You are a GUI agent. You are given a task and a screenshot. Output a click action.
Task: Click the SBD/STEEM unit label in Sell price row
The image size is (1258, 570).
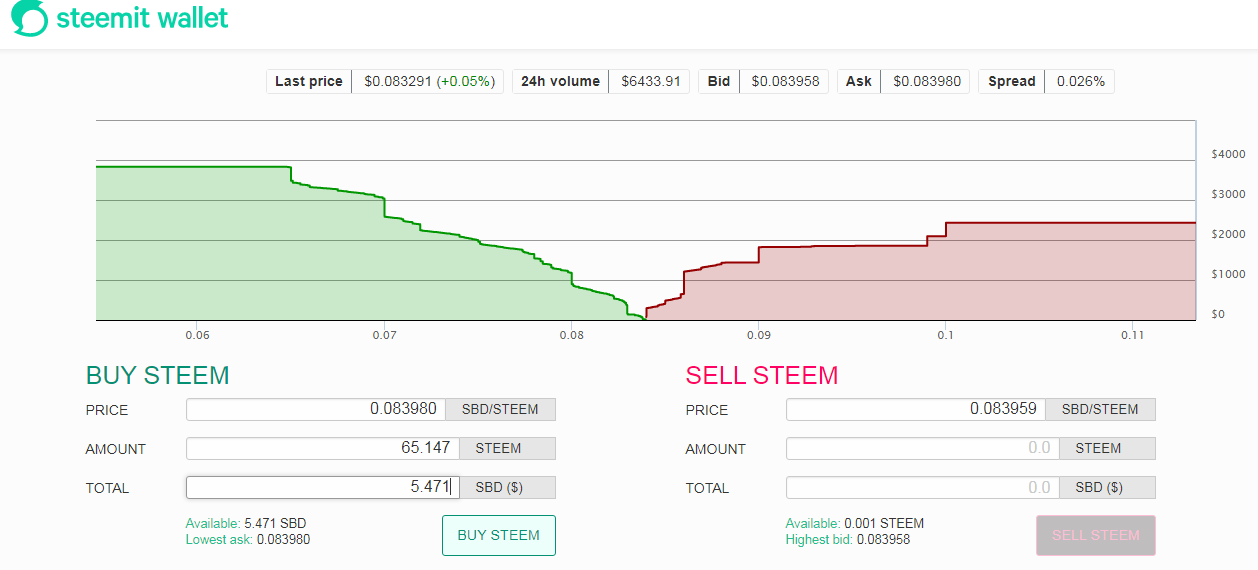point(1100,409)
